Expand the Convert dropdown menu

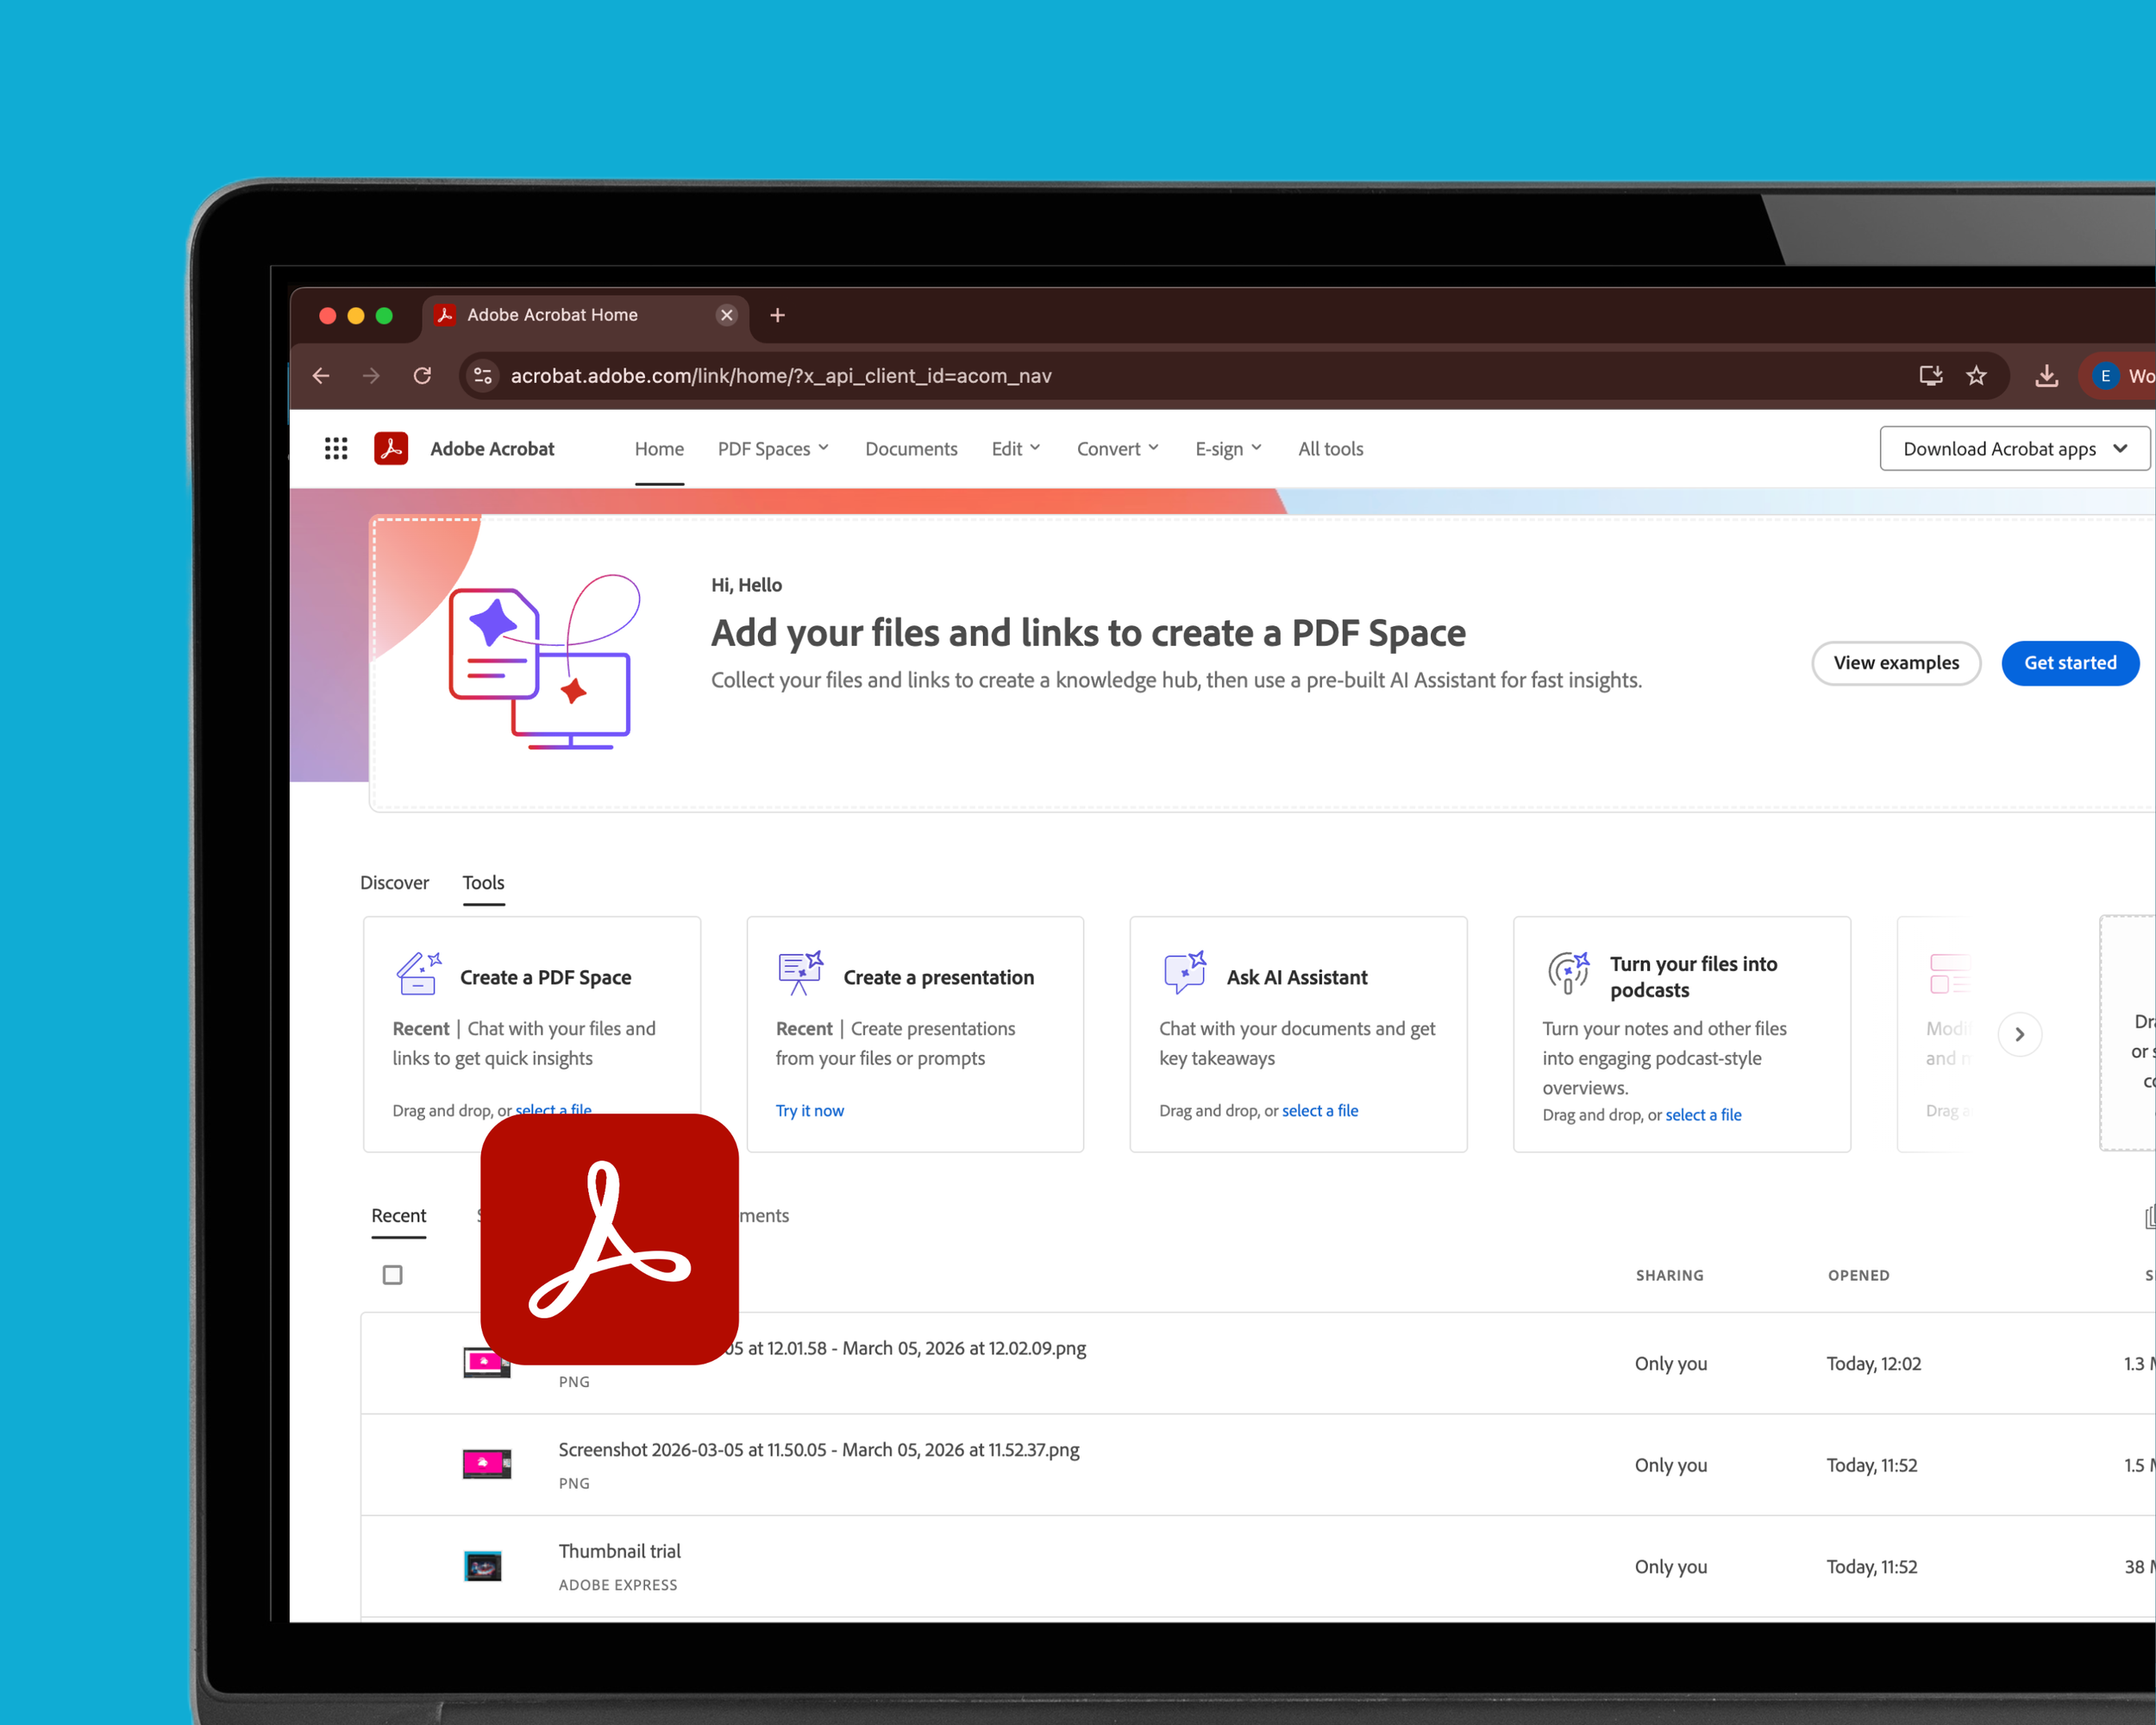click(x=1117, y=449)
